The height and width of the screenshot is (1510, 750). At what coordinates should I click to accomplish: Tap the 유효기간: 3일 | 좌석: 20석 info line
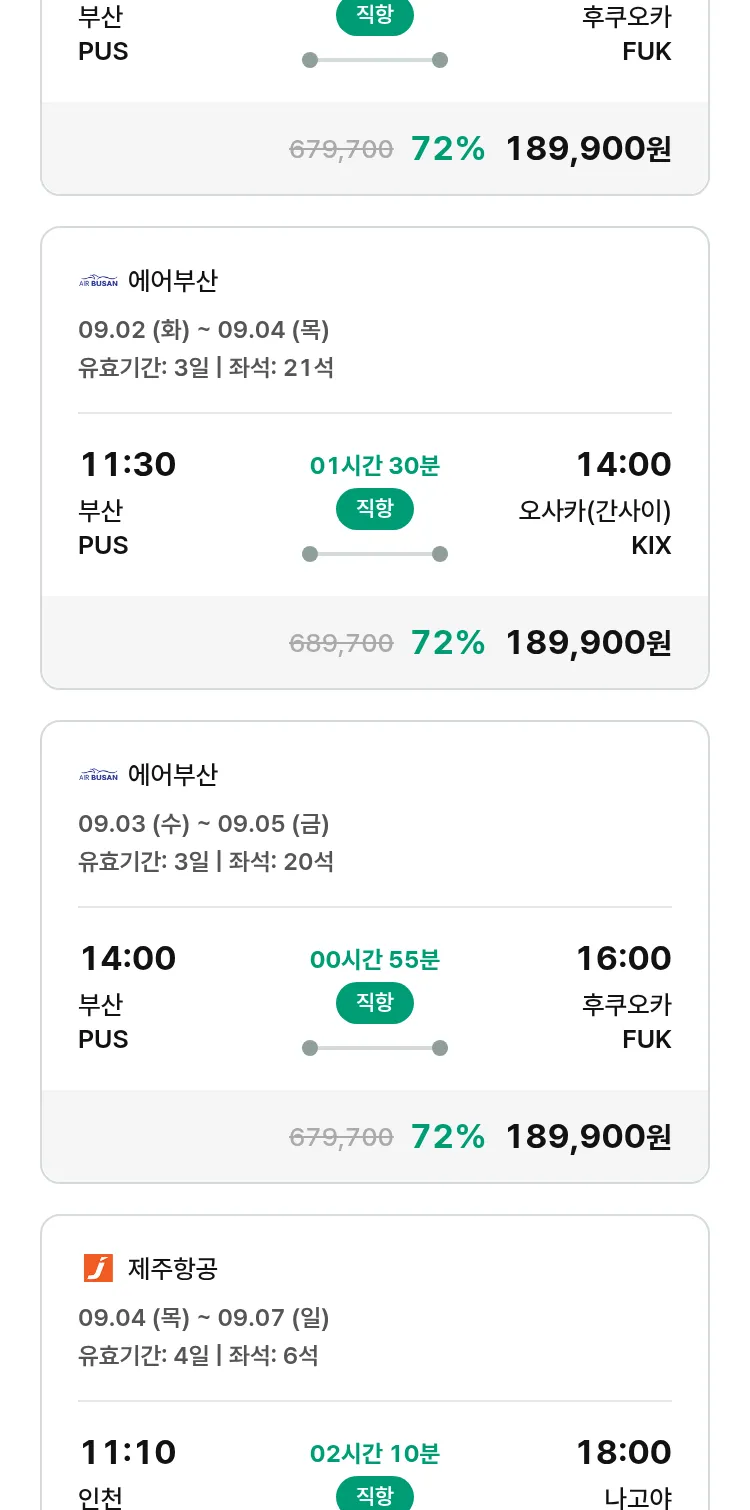pos(206,861)
